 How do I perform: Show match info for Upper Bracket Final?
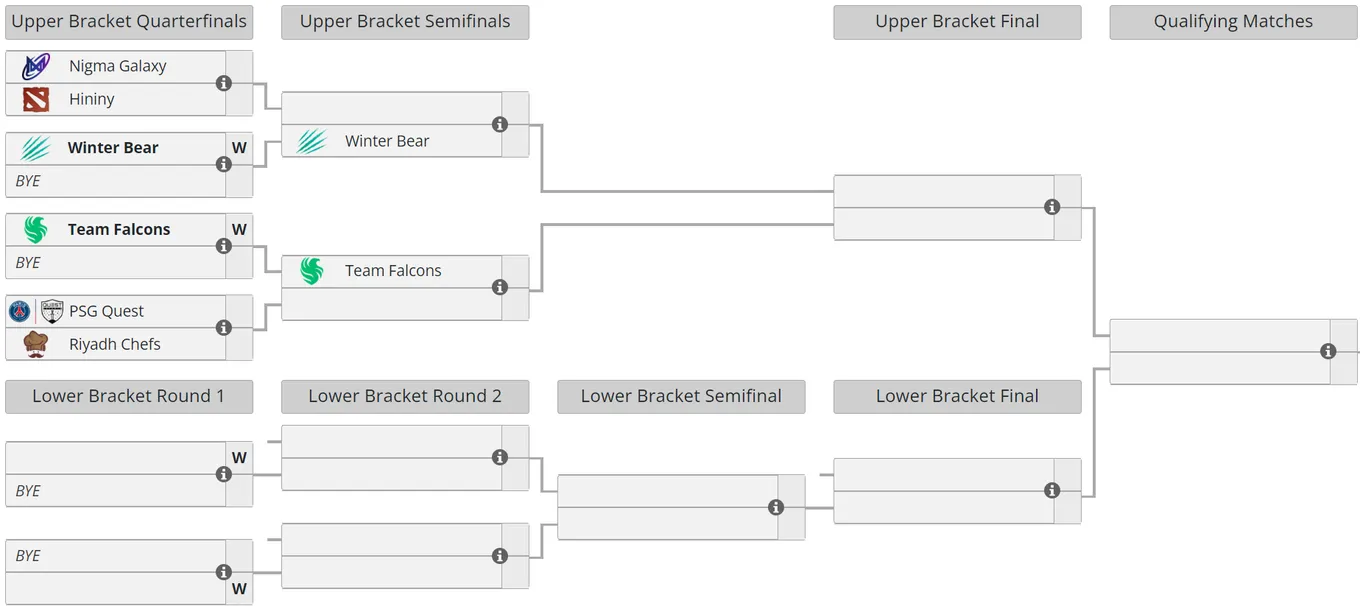(1052, 207)
